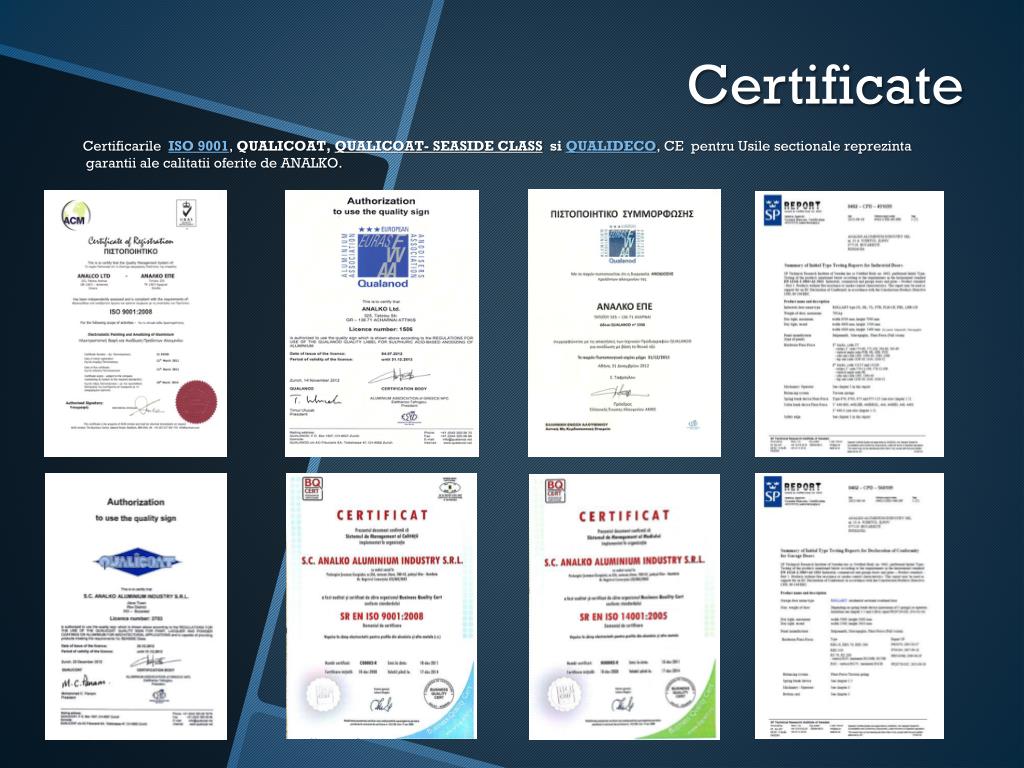The width and height of the screenshot is (1024, 768).
Task: Click the blue QUALICOAT logo
Action: click(x=136, y=562)
